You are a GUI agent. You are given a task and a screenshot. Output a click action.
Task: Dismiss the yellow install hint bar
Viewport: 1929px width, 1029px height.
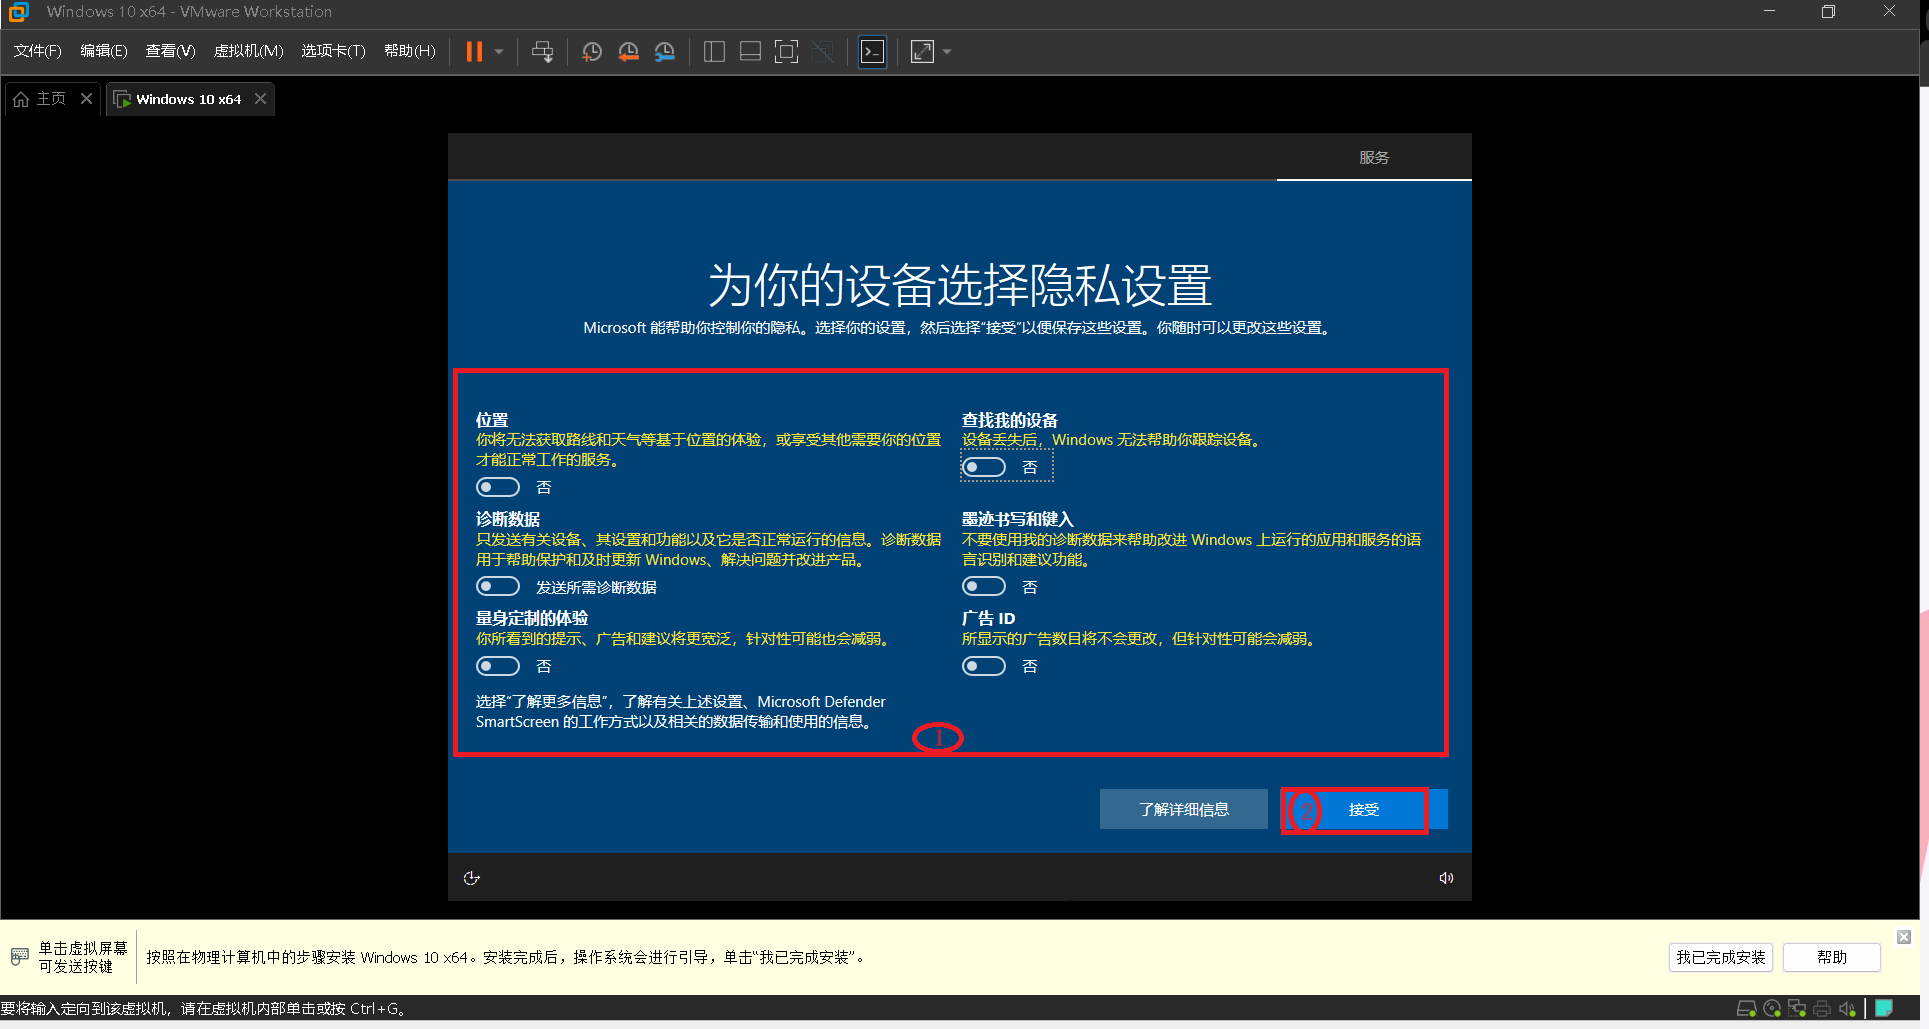pos(1904,937)
